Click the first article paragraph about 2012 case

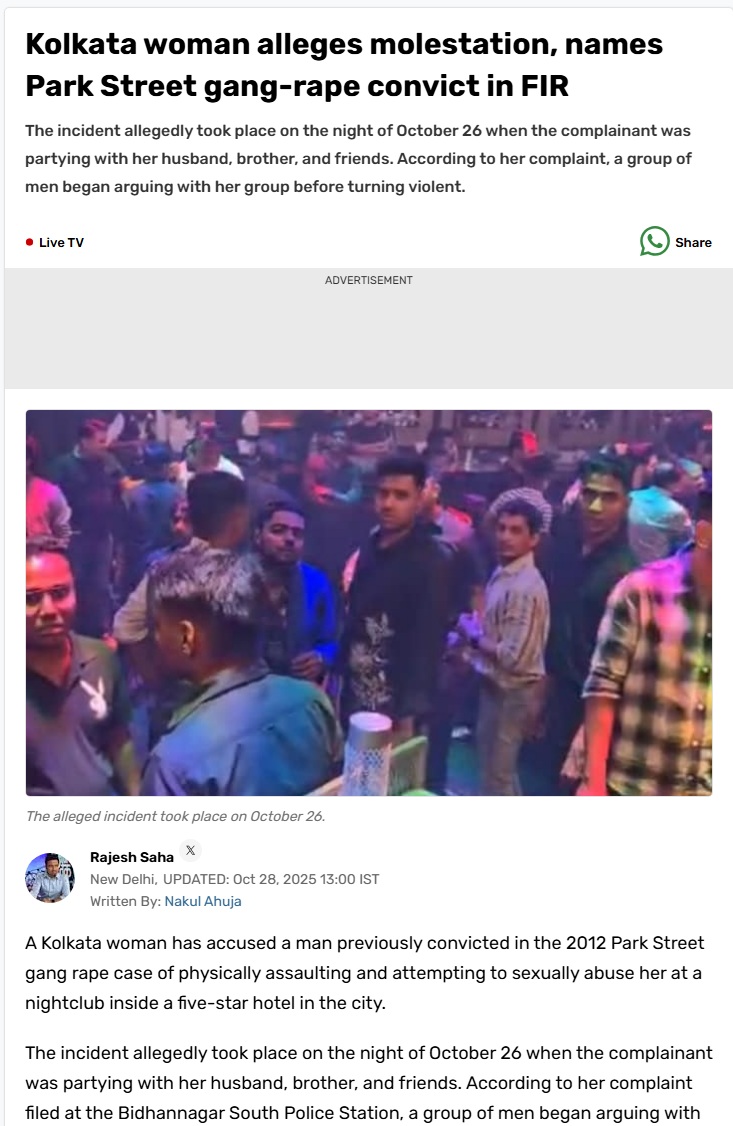365,973
